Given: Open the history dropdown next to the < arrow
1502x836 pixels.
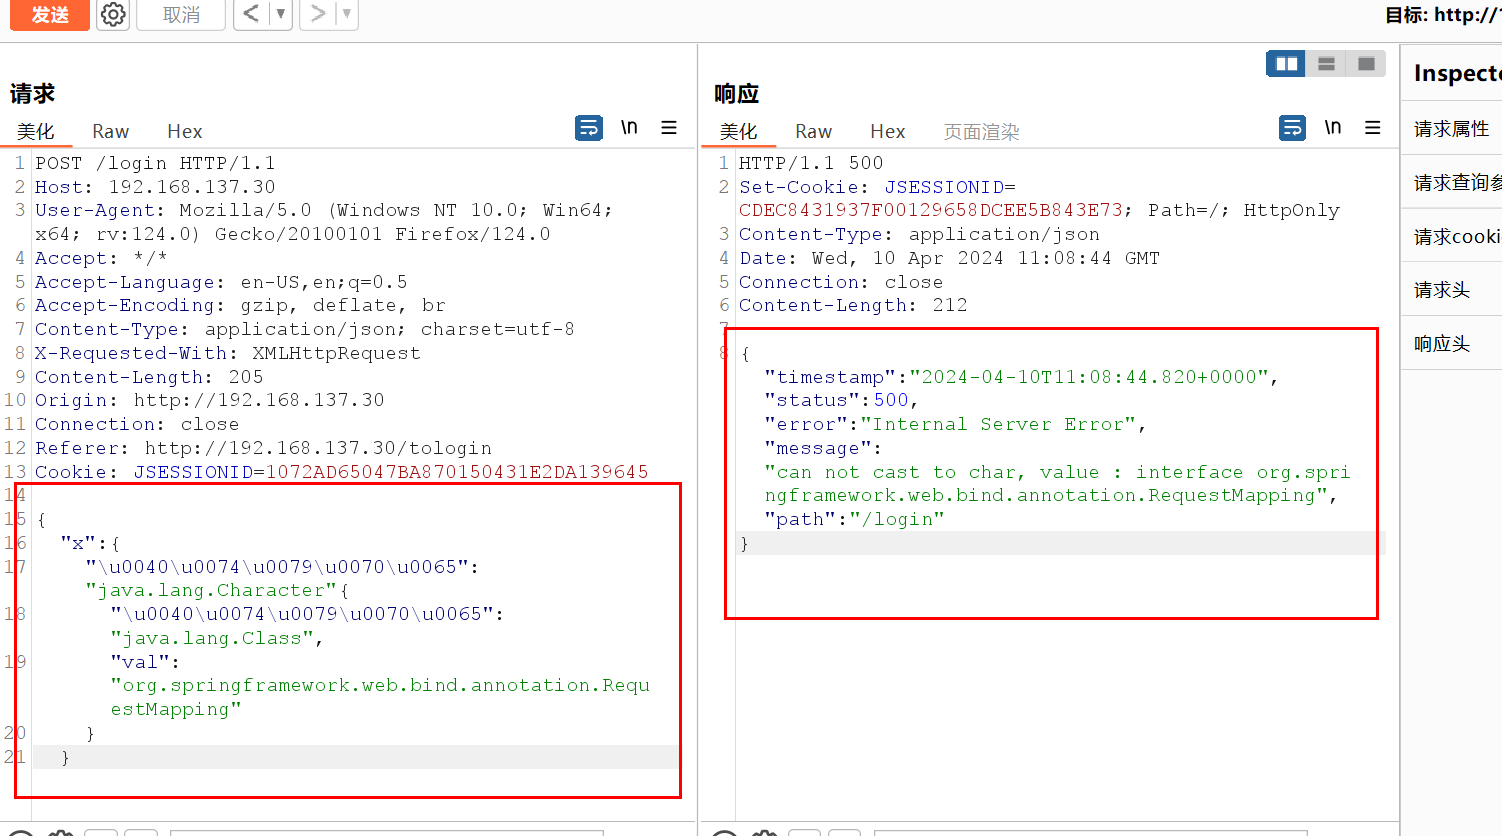Looking at the screenshot, I should pos(281,13).
